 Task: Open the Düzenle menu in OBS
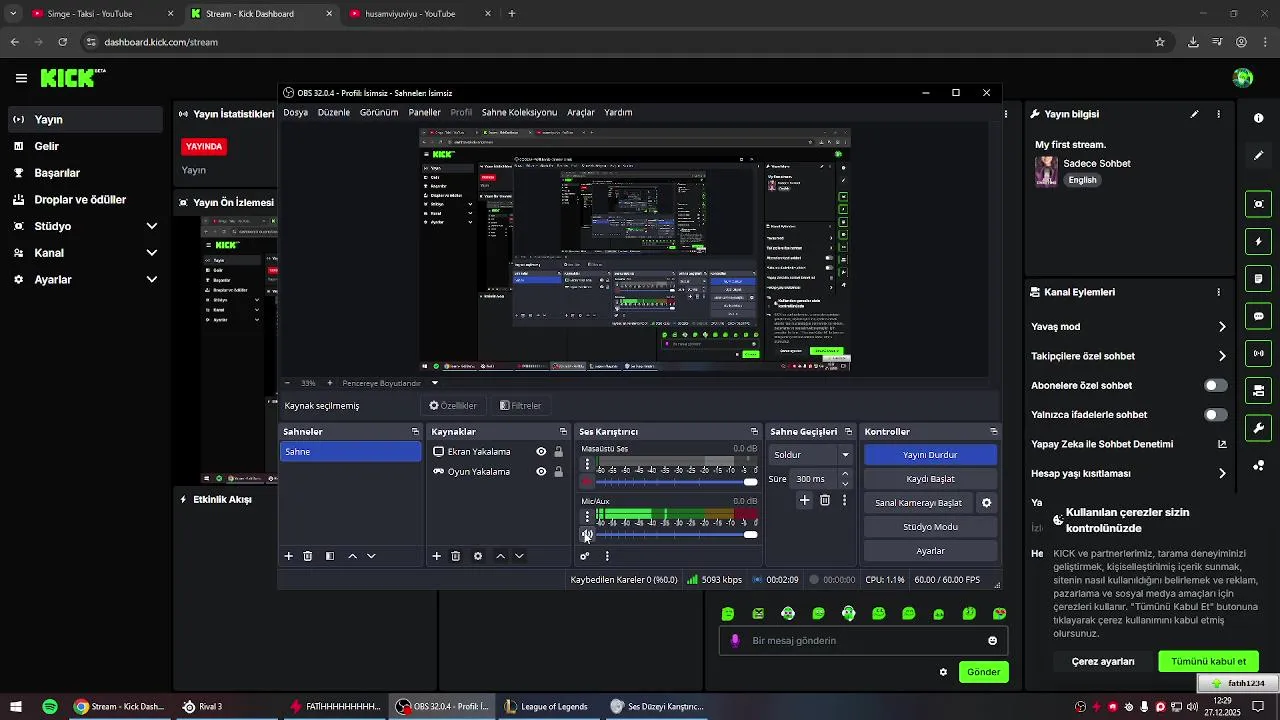point(334,113)
